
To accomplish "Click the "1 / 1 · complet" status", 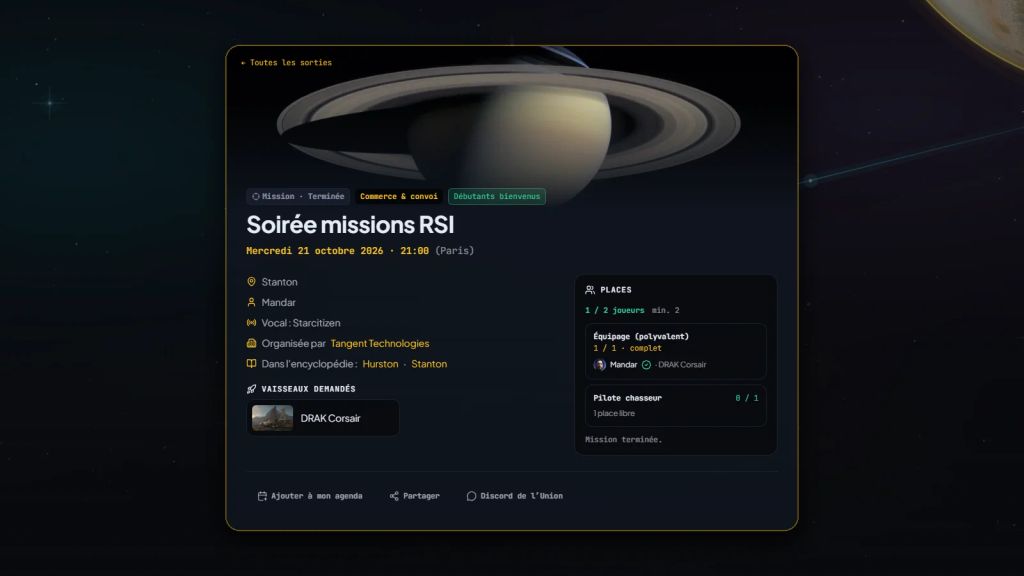I will pyautogui.click(x=628, y=349).
